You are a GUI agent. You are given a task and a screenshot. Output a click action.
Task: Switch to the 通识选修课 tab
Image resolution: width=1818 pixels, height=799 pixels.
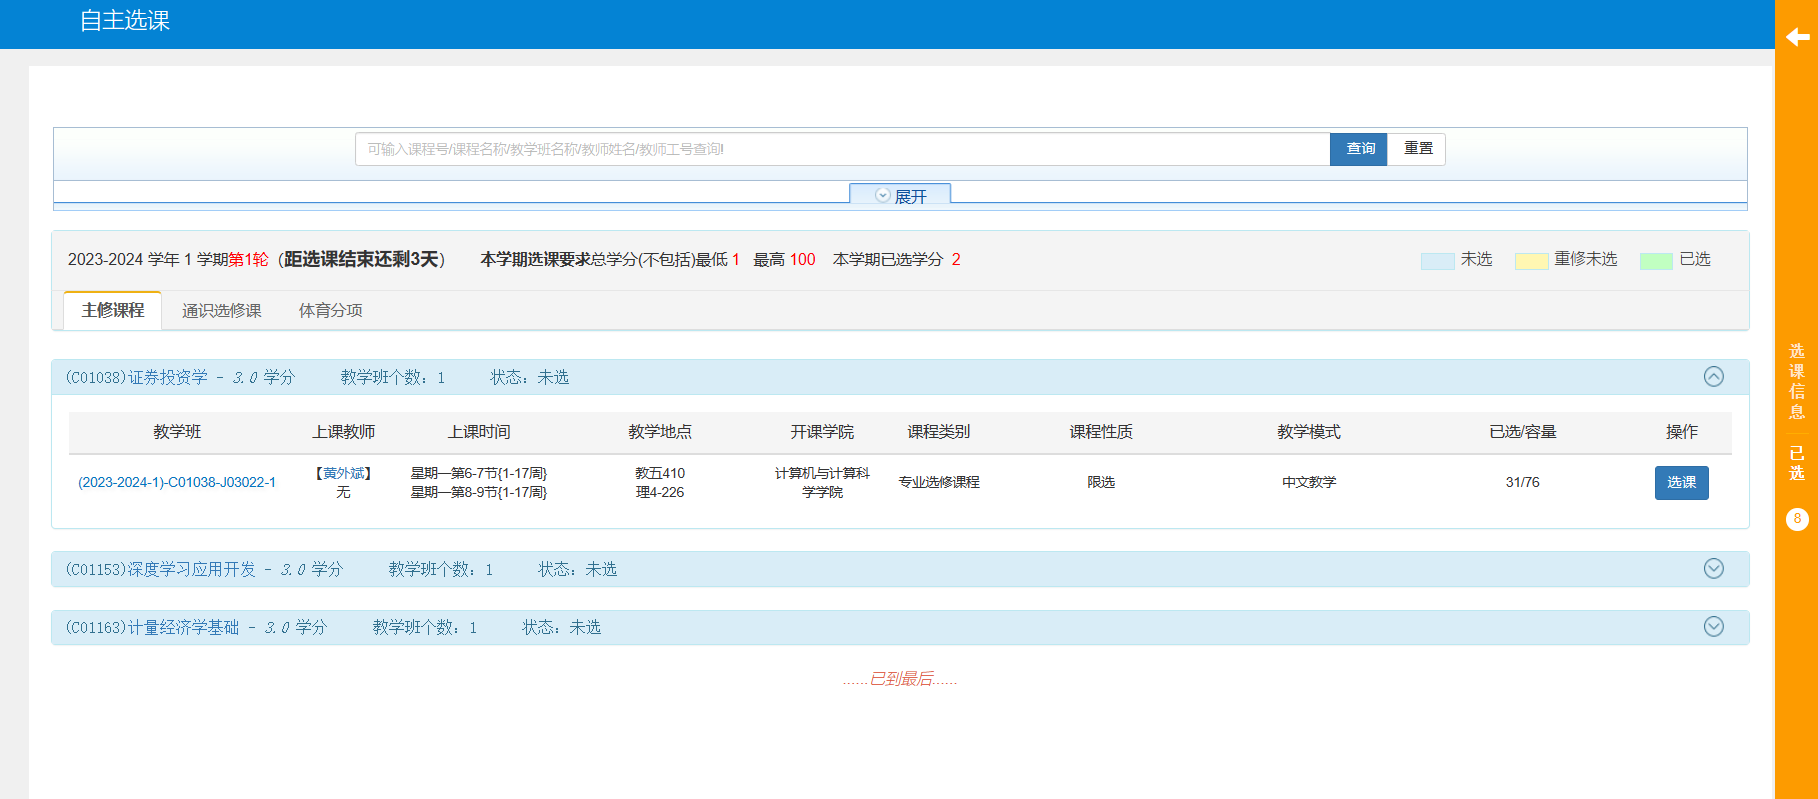[x=222, y=311]
